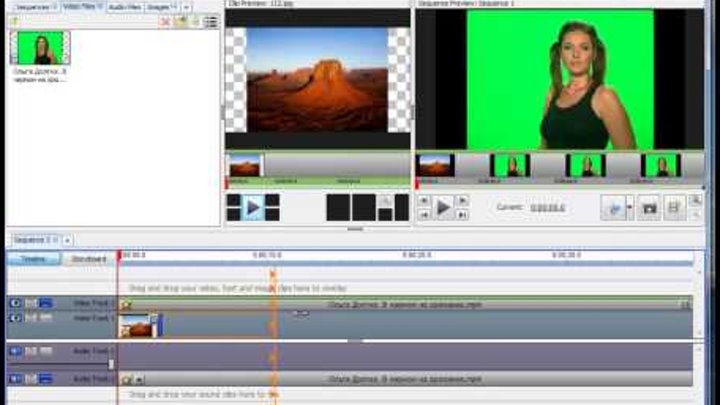Click the blue end handle of desert clip
This screenshot has width=720, height=405.
[x=160, y=326]
